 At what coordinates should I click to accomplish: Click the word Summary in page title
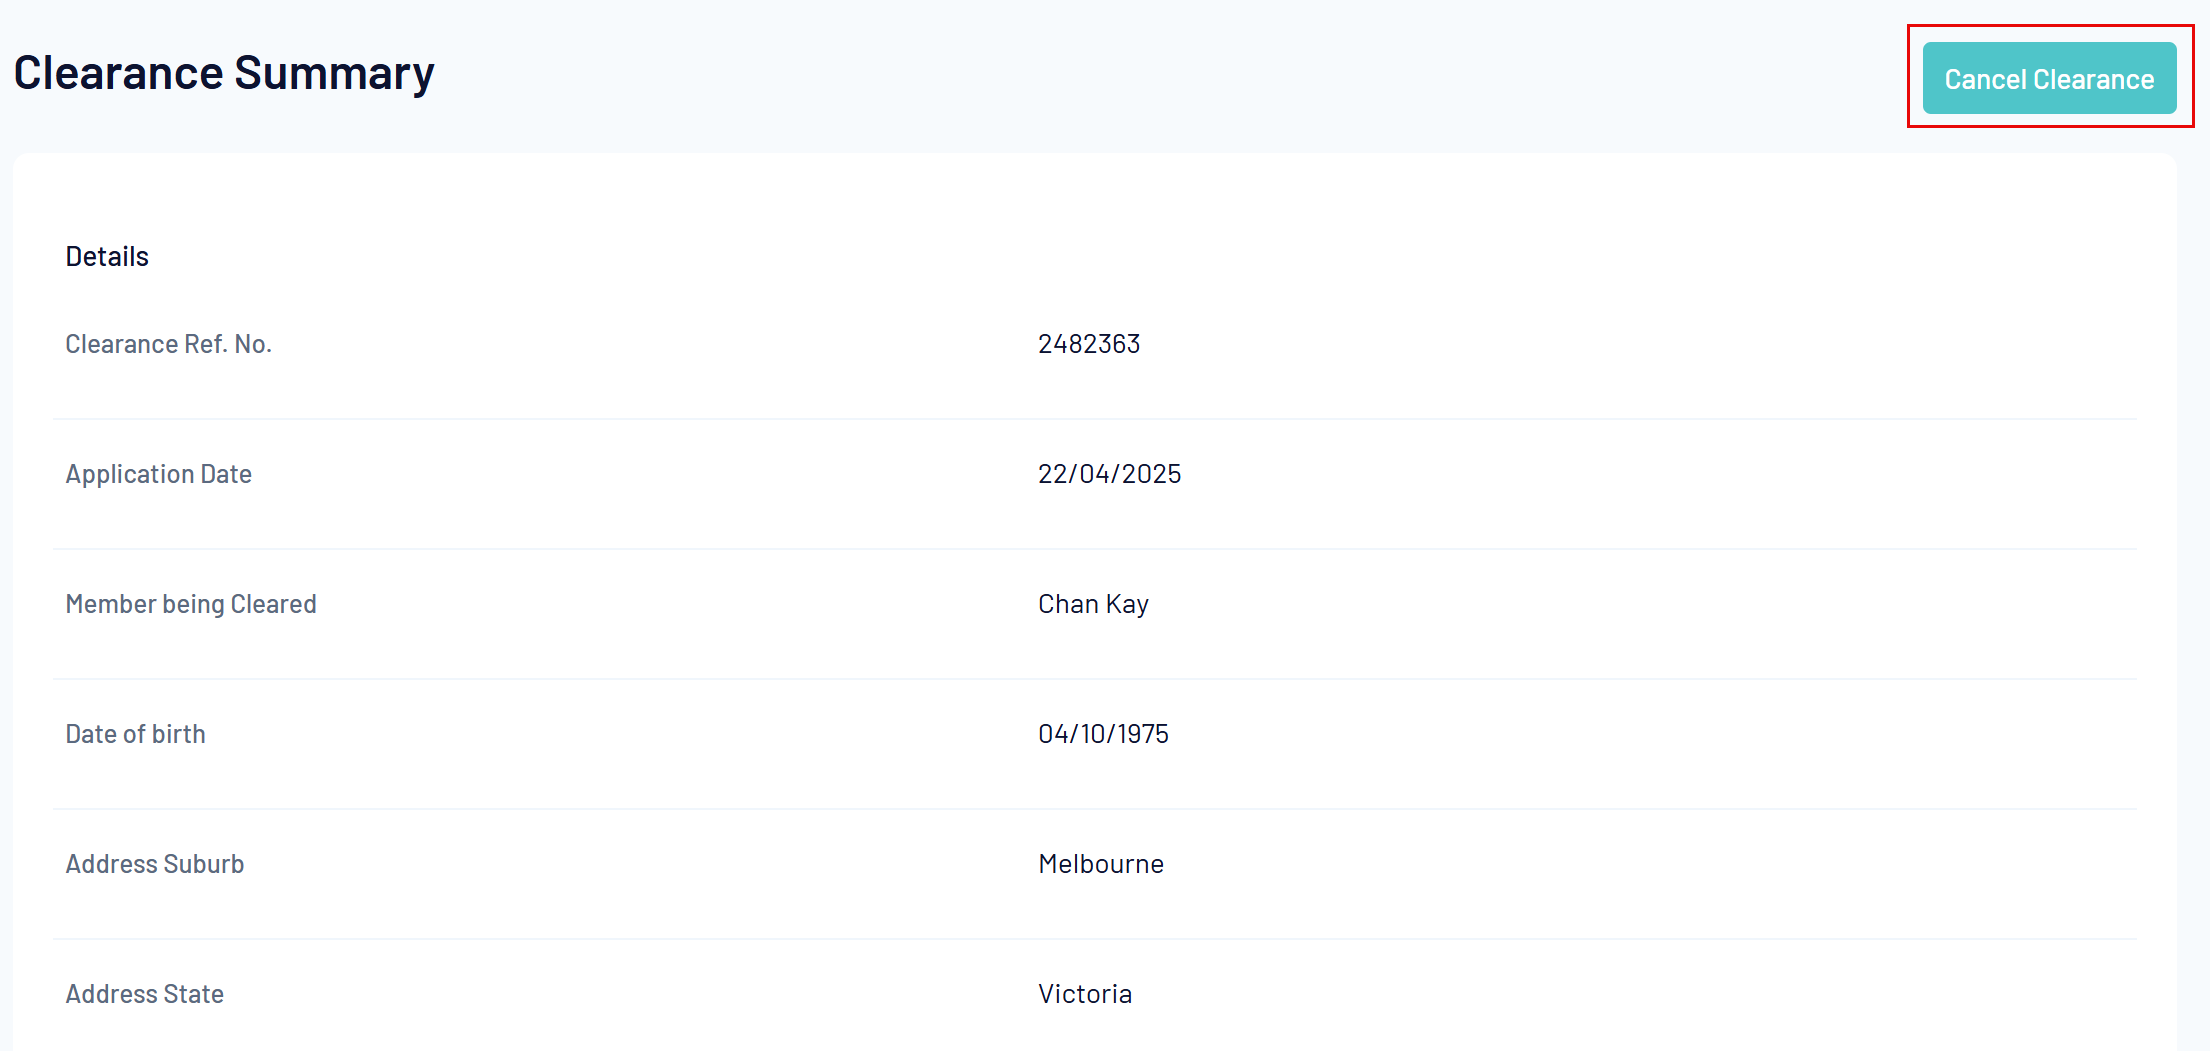(x=334, y=75)
